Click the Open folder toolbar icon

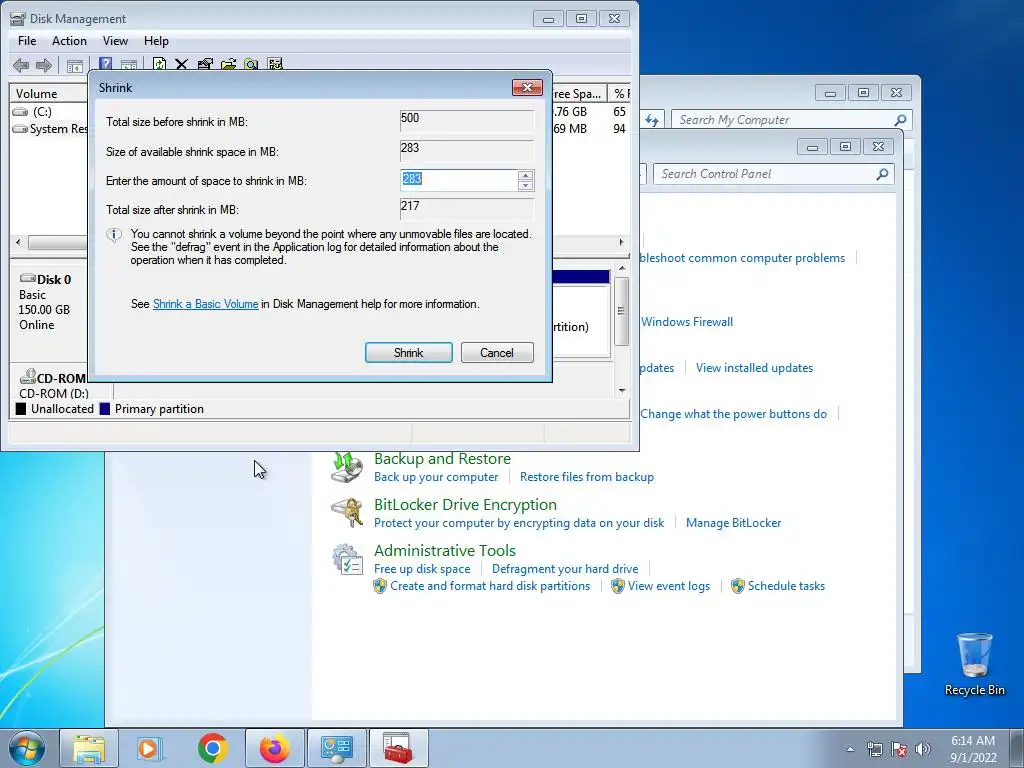(229, 64)
